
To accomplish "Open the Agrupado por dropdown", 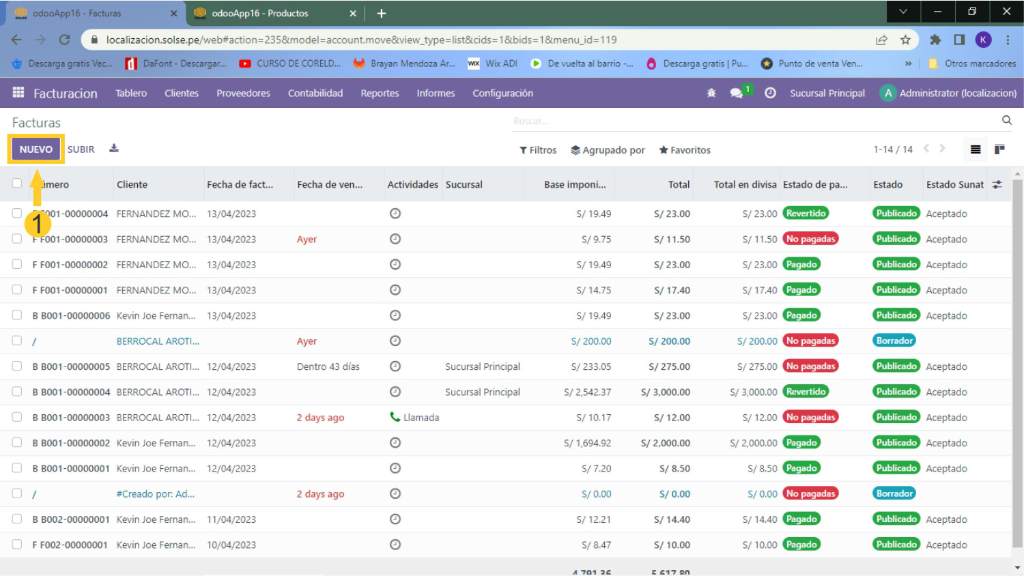I will 608,150.
